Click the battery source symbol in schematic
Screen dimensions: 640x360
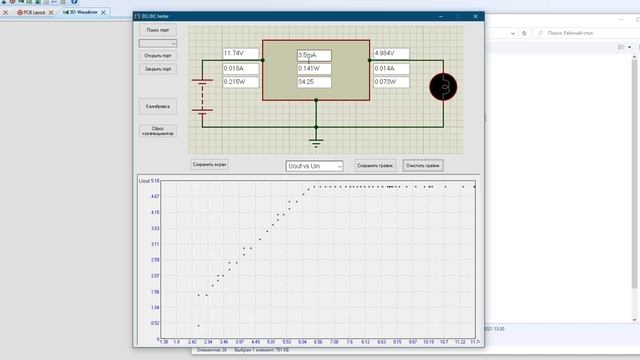click(202, 96)
